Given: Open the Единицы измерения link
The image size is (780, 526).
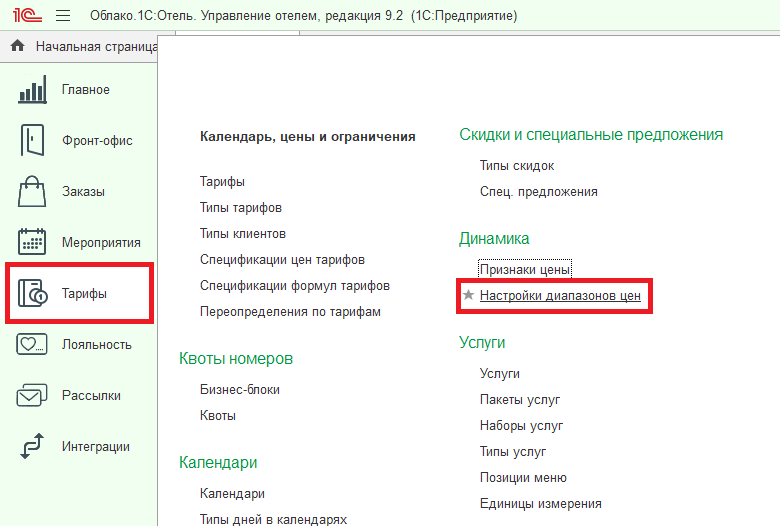Looking at the screenshot, I should point(541,504).
